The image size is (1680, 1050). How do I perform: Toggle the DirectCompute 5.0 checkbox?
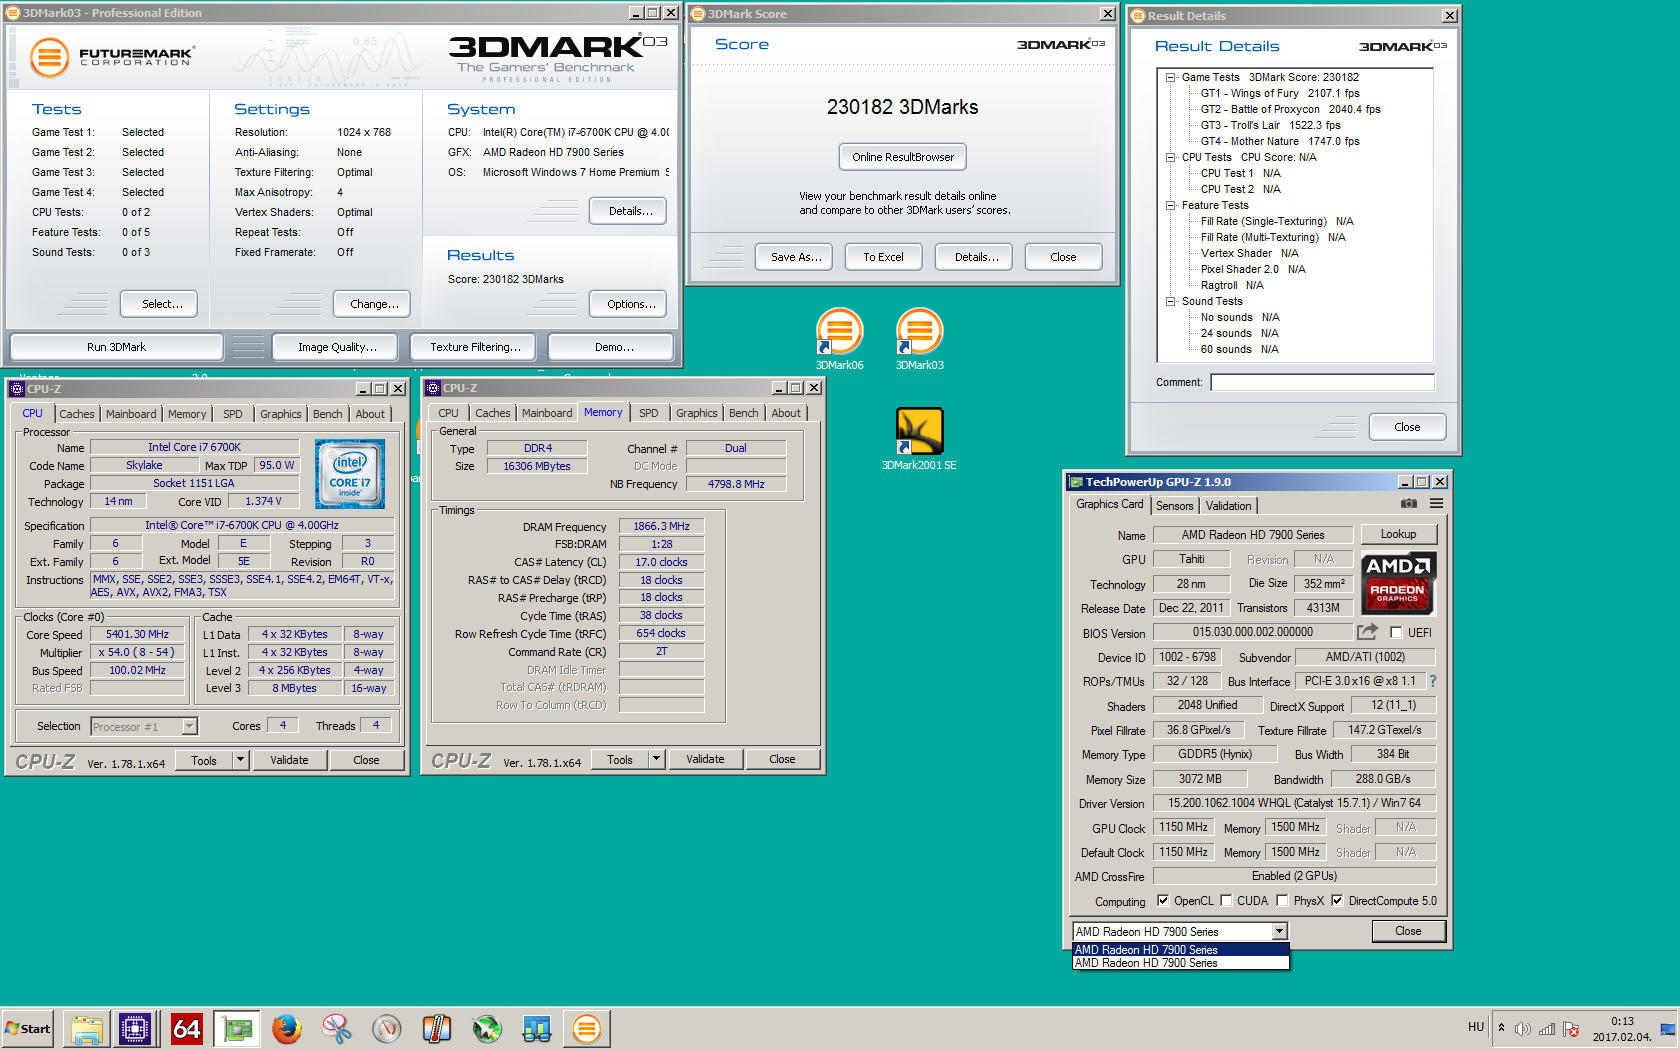click(1337, 901)
